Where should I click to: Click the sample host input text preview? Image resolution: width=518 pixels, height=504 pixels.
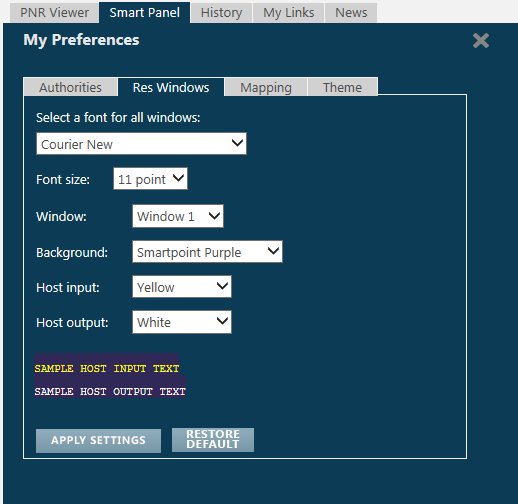tap(107, 368)
